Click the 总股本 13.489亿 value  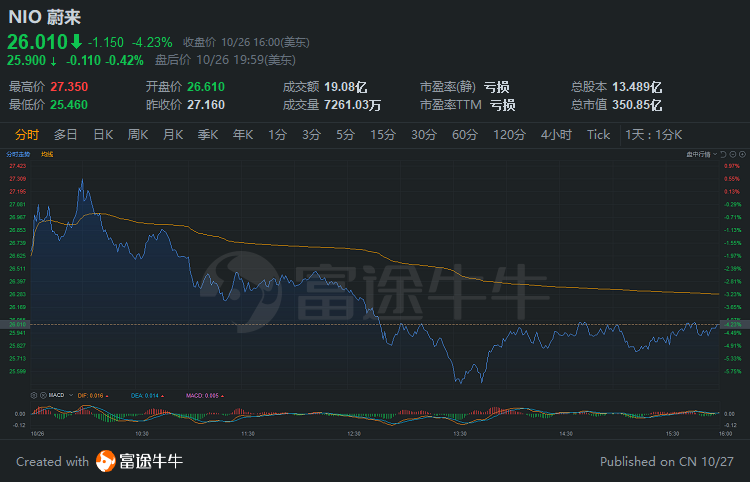click(637, 87)
